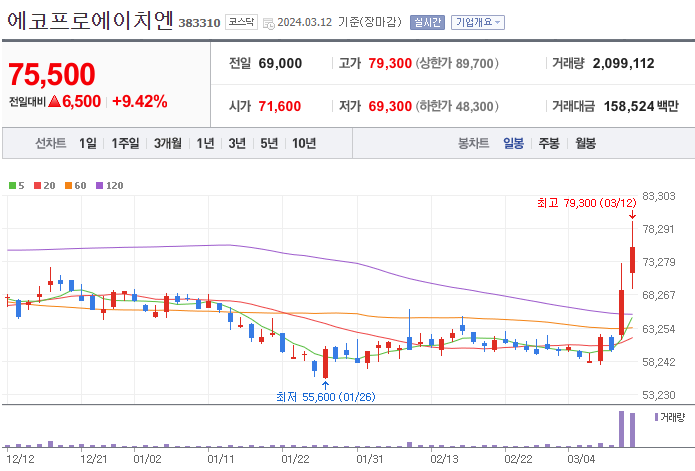695x471 pixels.
Task: Click the 에코프로에이치엔 company name
Action: point(90,21)
